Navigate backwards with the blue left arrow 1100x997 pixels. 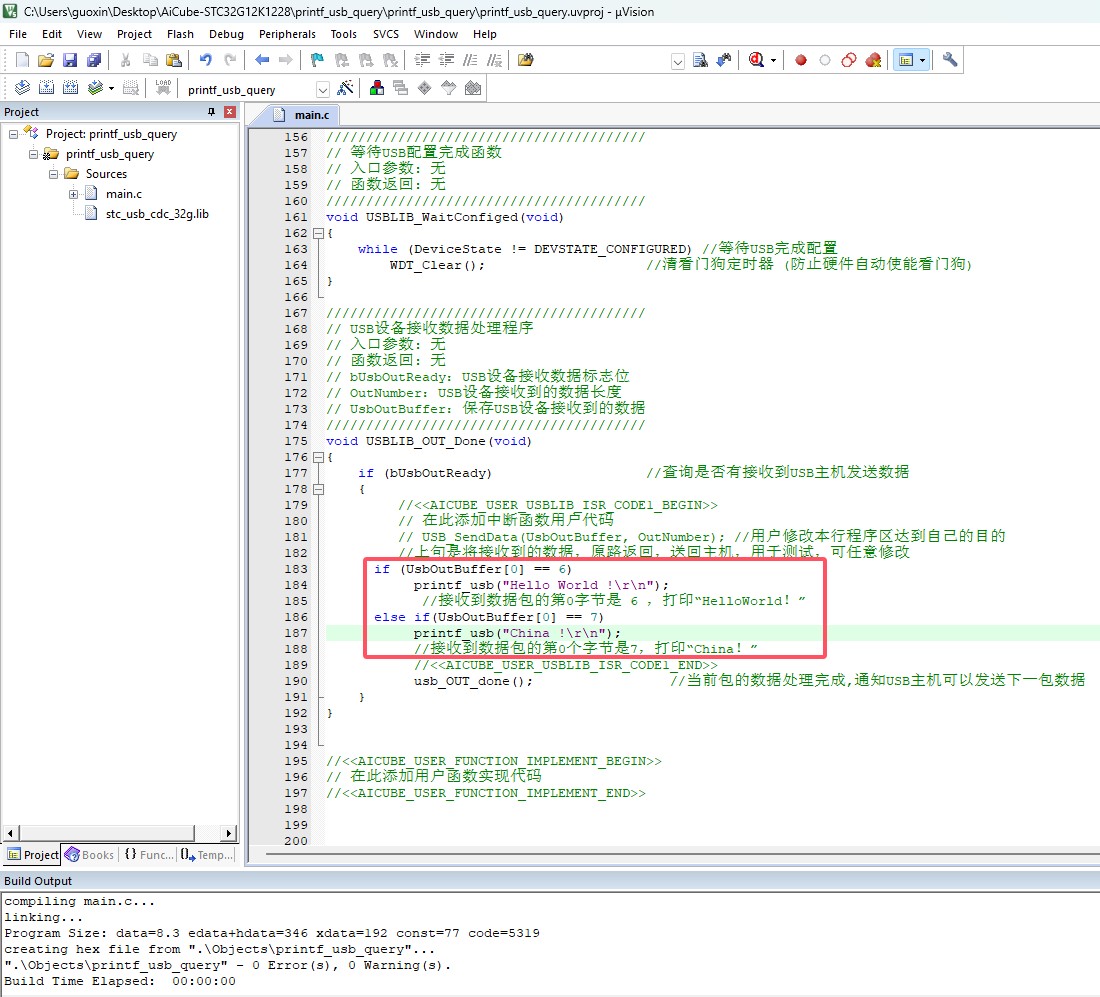262,60
